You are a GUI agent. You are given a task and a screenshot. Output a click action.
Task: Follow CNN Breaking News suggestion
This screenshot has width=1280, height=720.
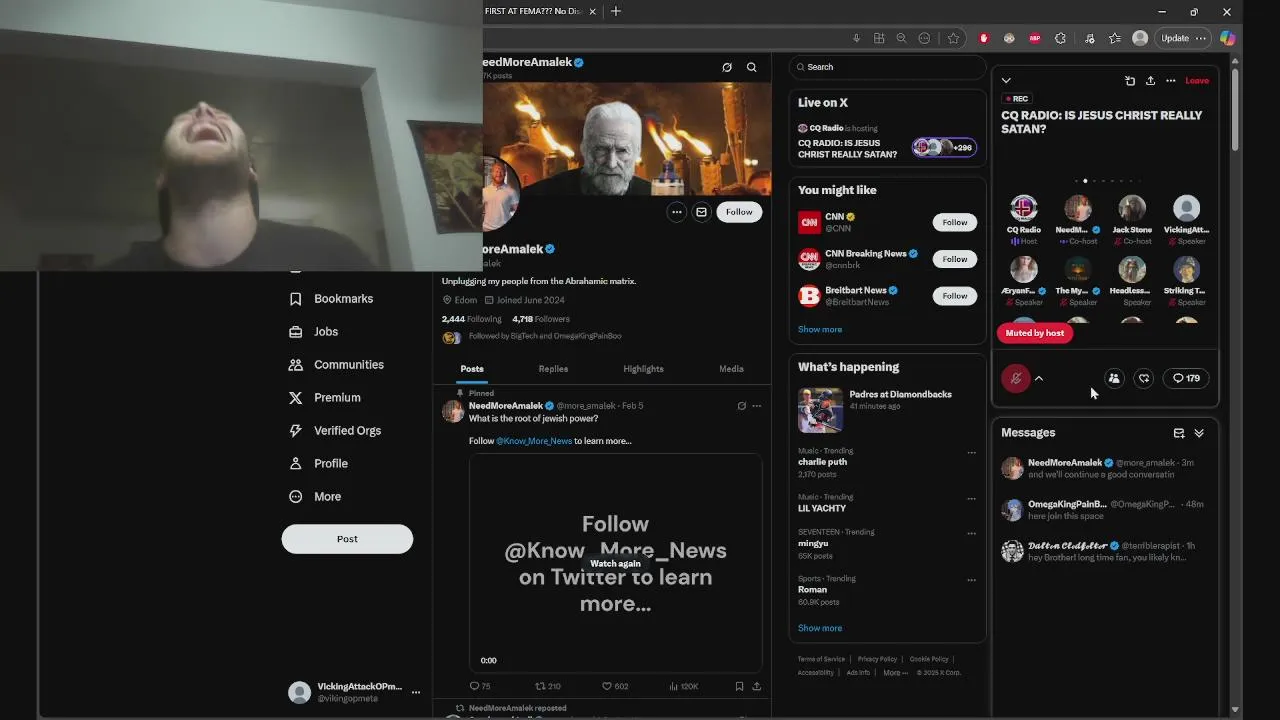(955, 259)
